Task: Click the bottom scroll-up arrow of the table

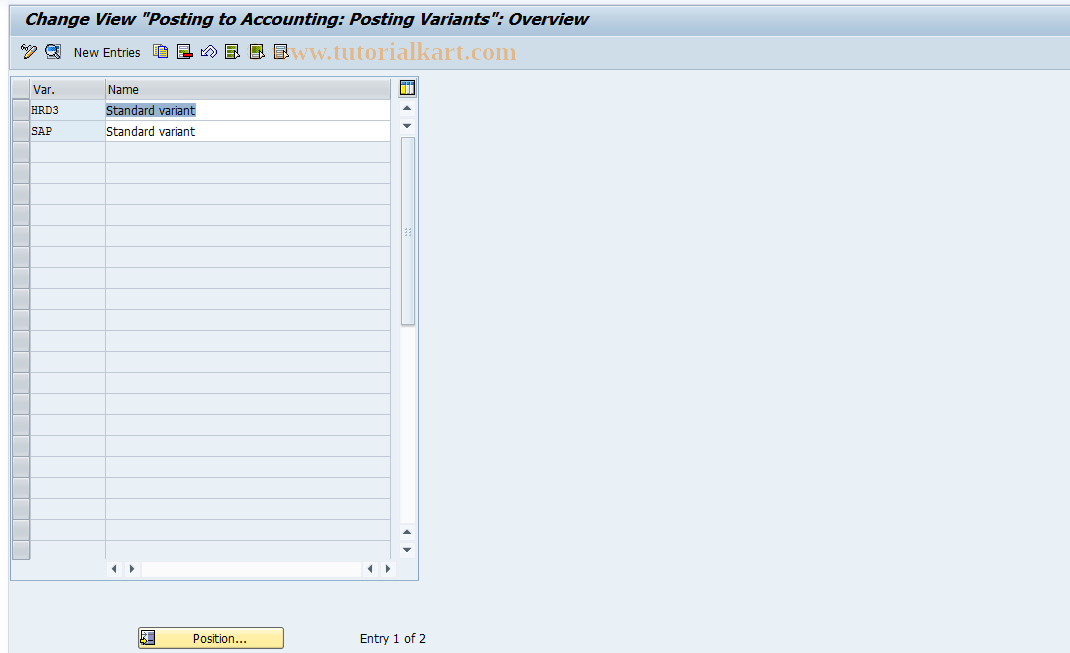Action: pyautogui.click(x=407, y=532)
